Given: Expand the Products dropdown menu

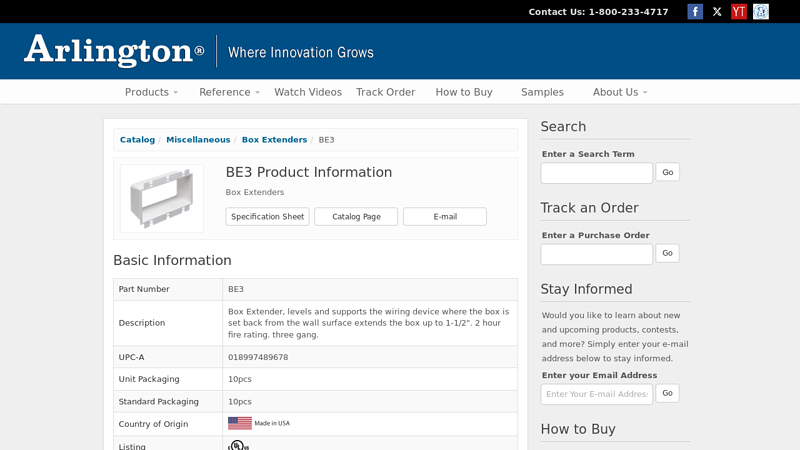Looking at the screenshot, I should click(x=151, y=92).
